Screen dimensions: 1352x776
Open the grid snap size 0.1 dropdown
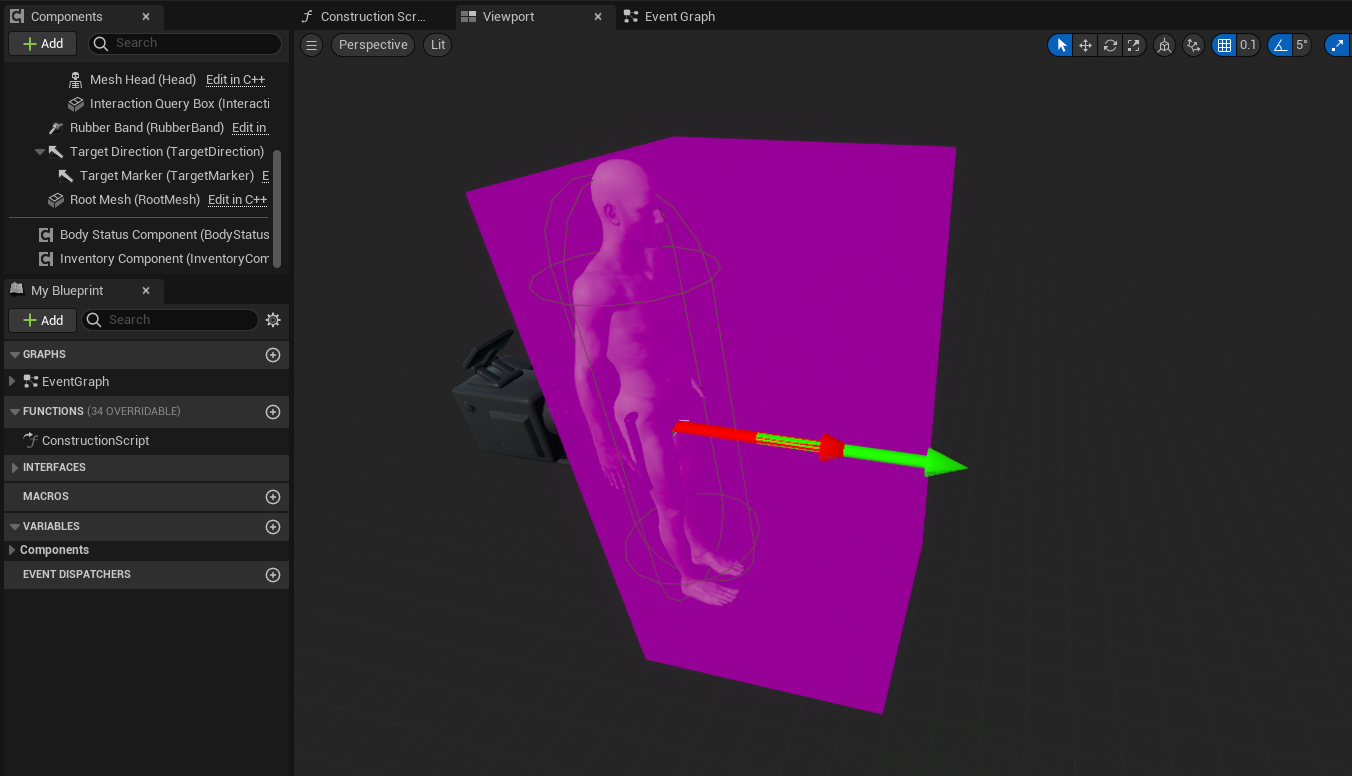point(1248,45)
